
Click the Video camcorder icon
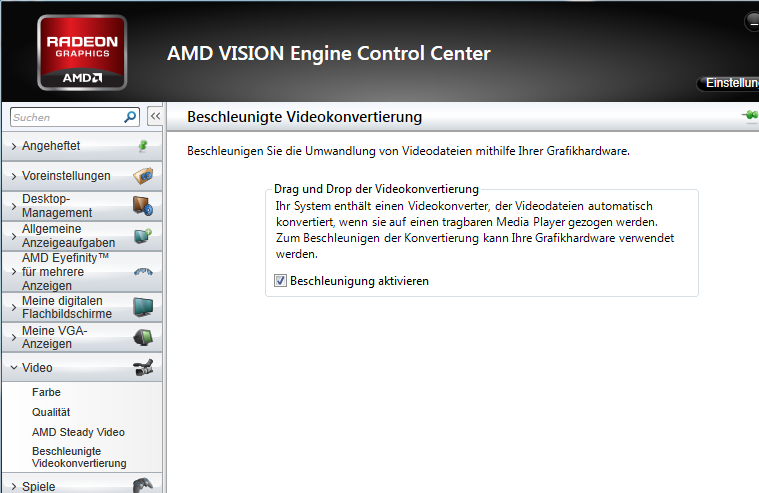[143, 368]
